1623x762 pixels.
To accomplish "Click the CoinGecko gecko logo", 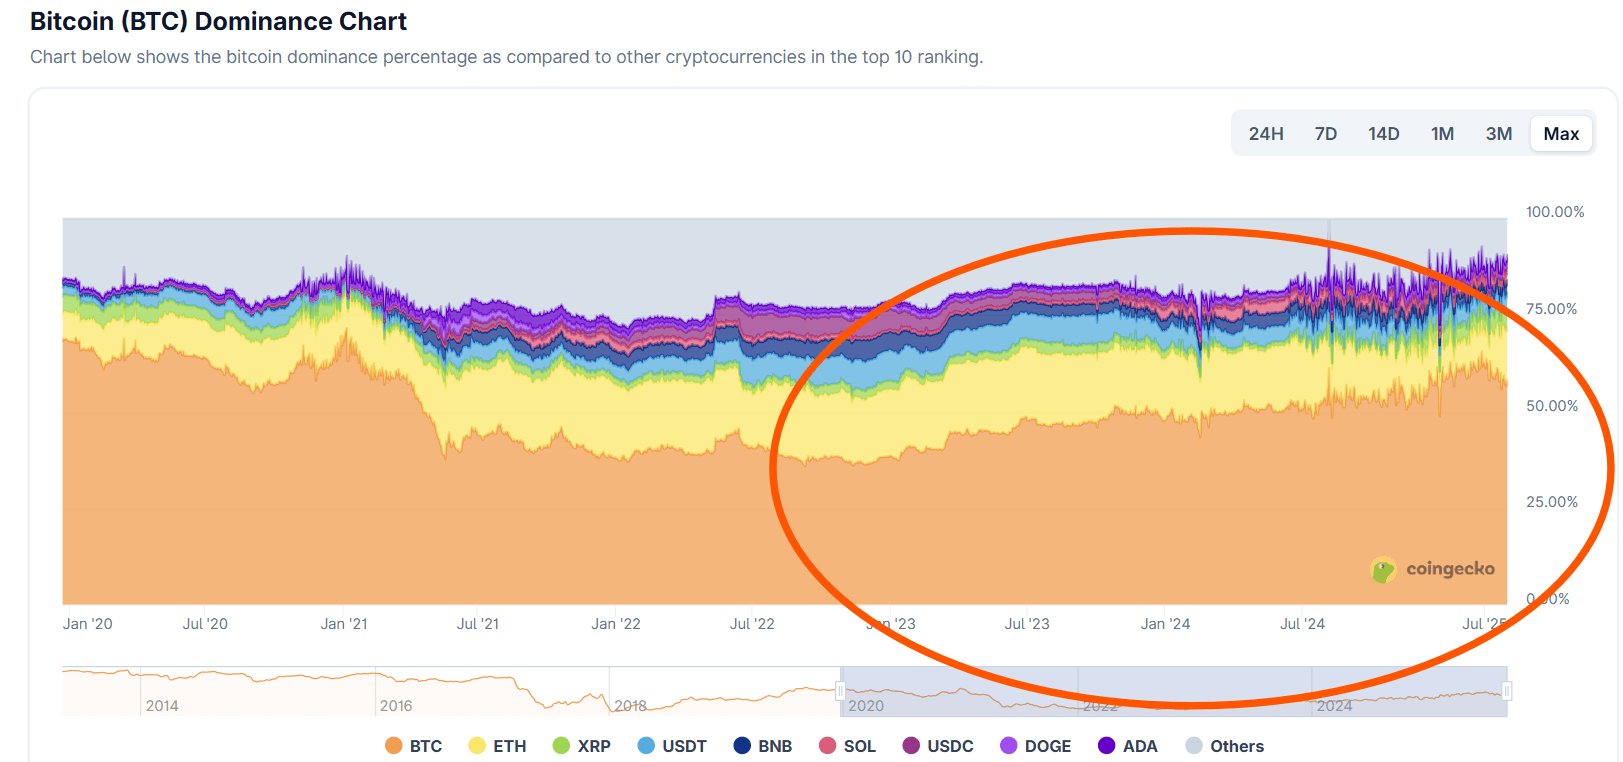I will coord(1385,570).
